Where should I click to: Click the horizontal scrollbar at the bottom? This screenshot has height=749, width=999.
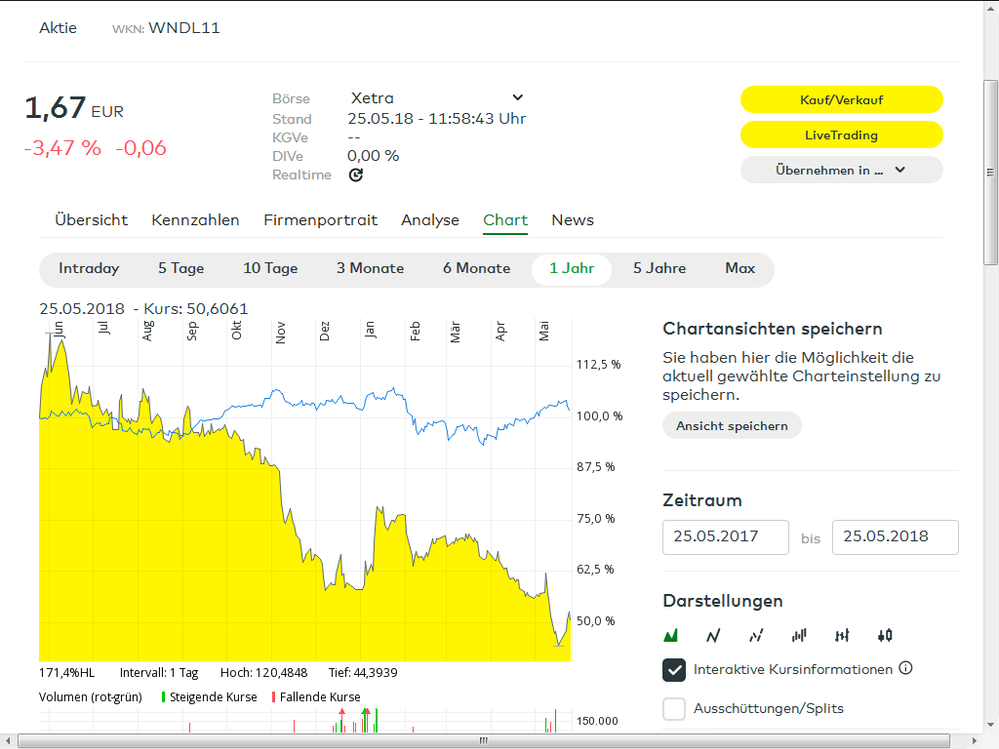pyautogui.click(x=483, y=741)
